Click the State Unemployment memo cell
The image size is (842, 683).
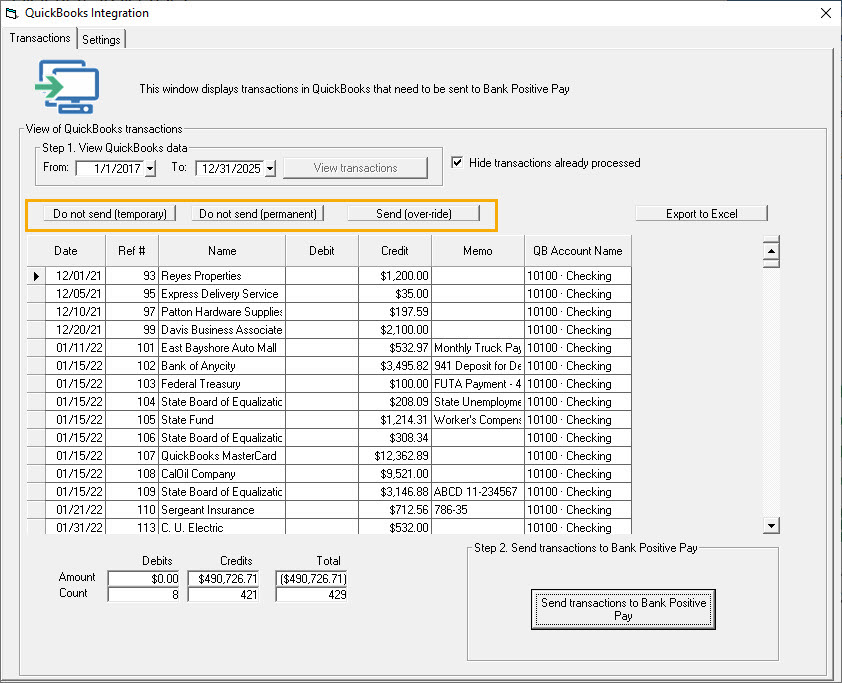click(x=477, y=402)
